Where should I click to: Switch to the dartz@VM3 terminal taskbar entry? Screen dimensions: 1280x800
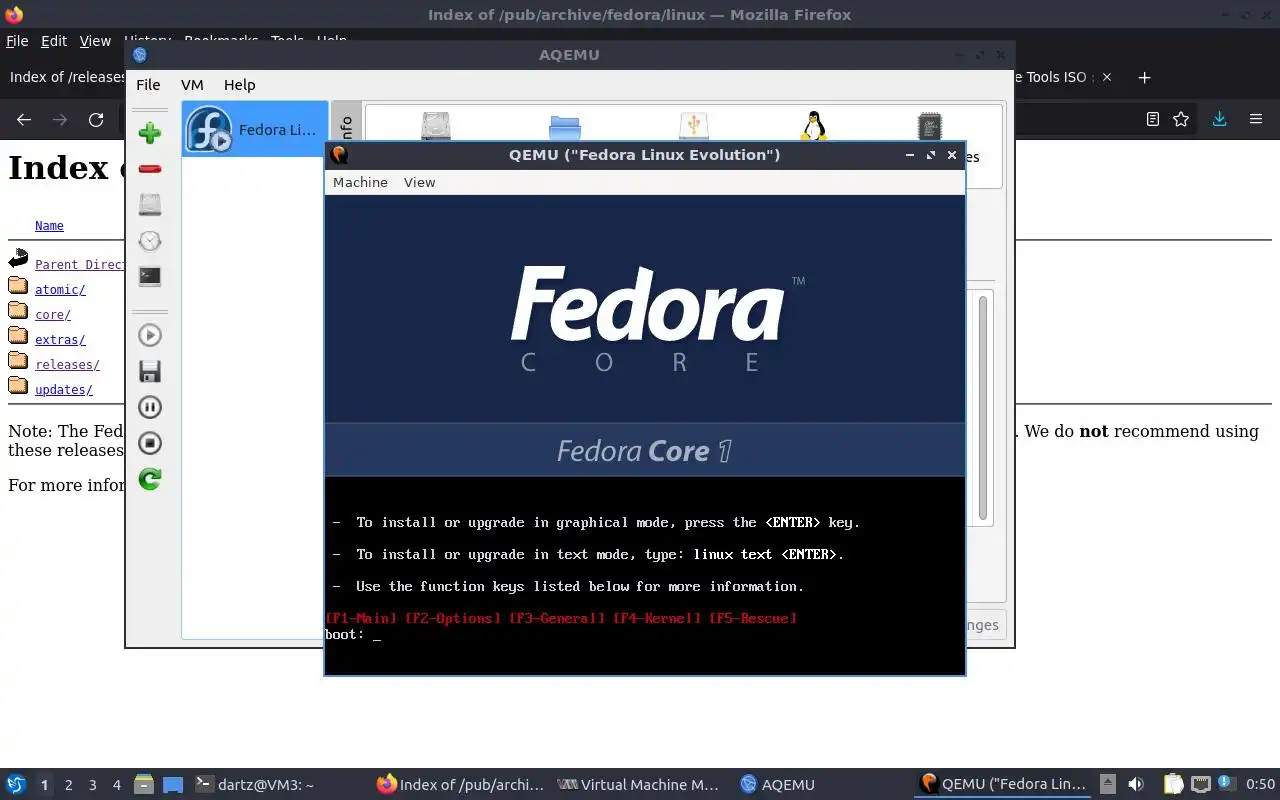point(254,785)
